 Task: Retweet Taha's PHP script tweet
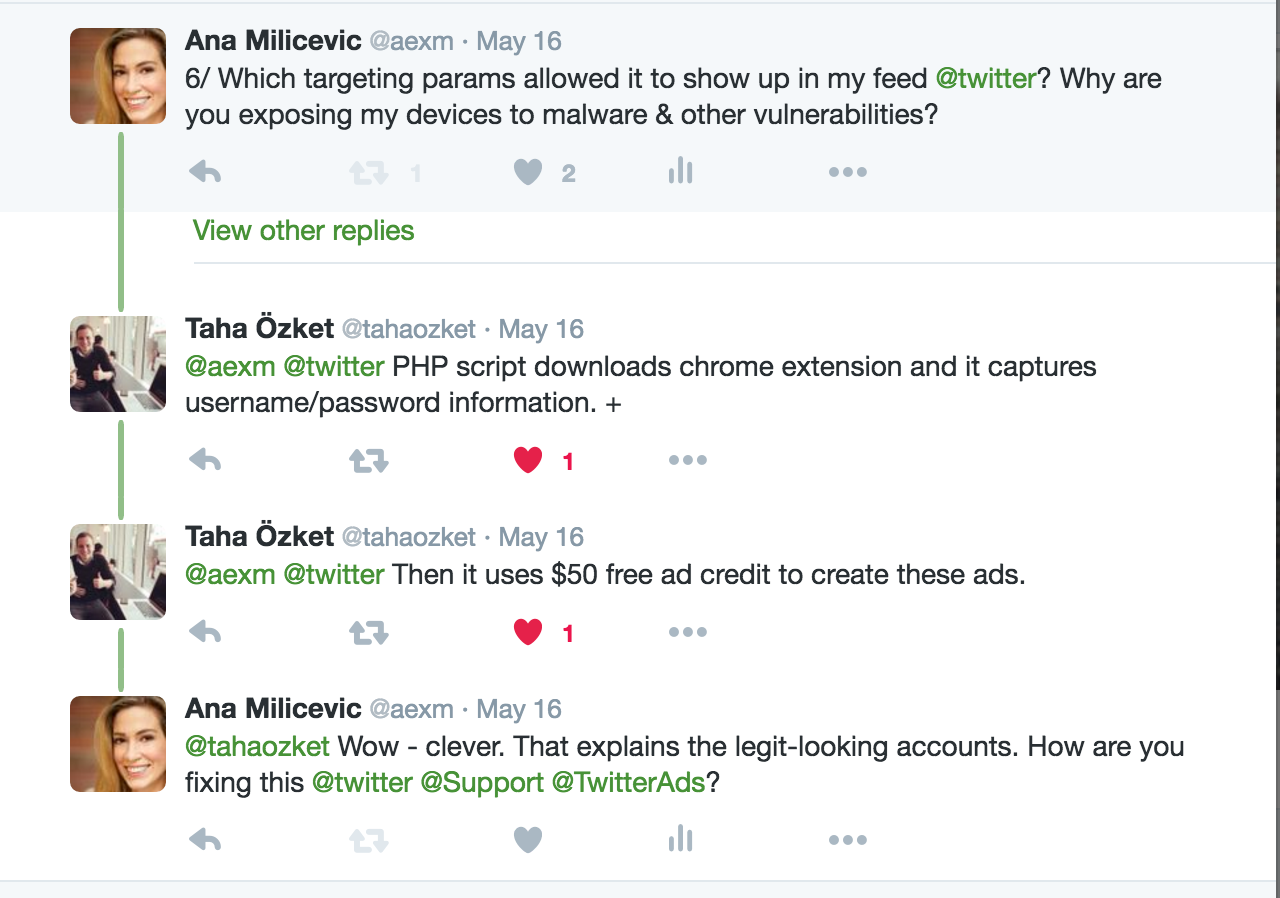369,461
